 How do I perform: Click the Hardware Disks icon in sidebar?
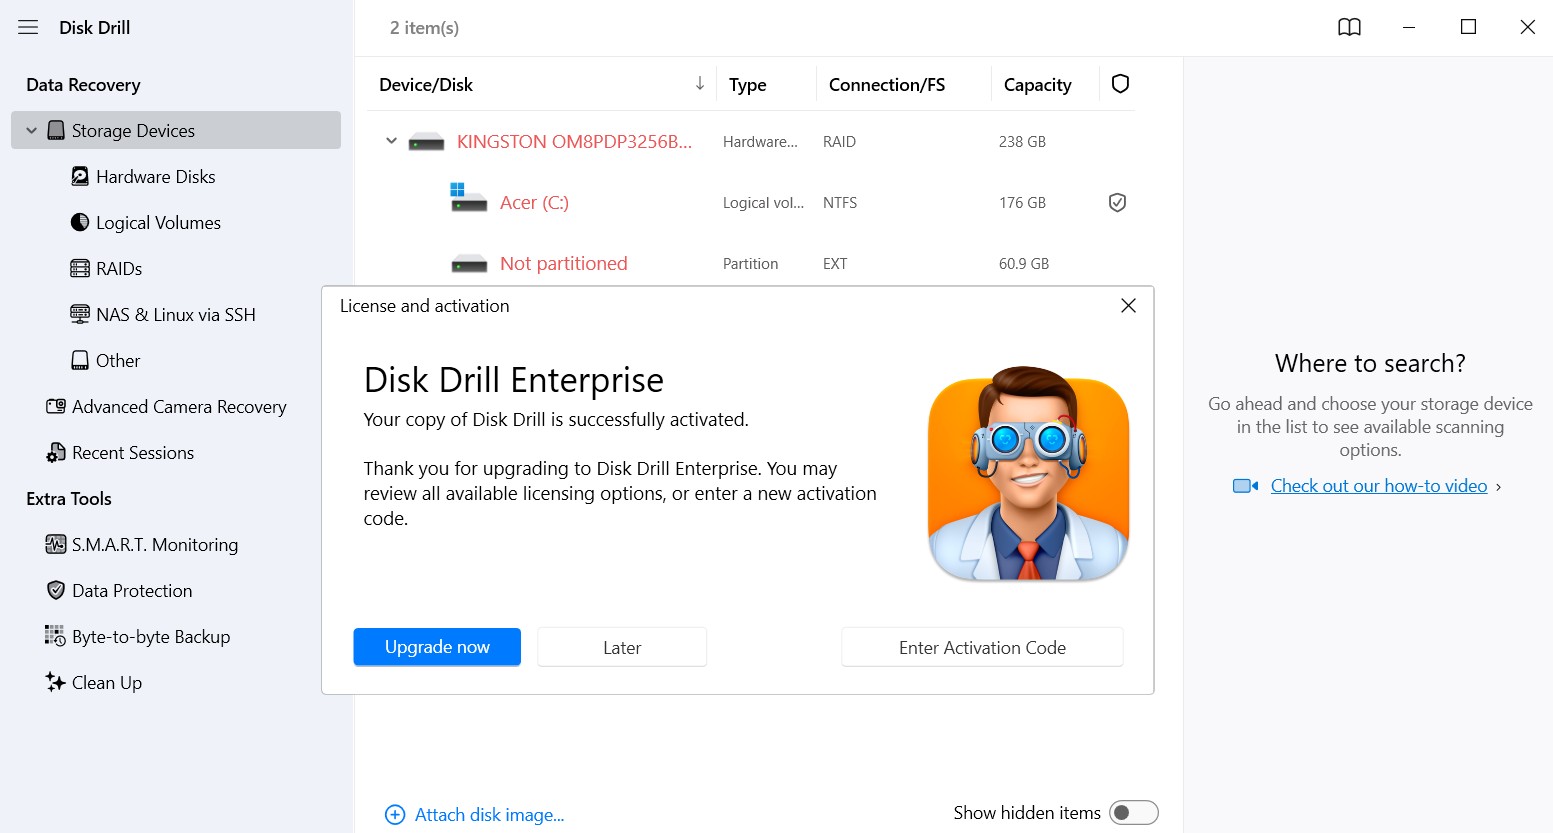[x=80, y=177]
